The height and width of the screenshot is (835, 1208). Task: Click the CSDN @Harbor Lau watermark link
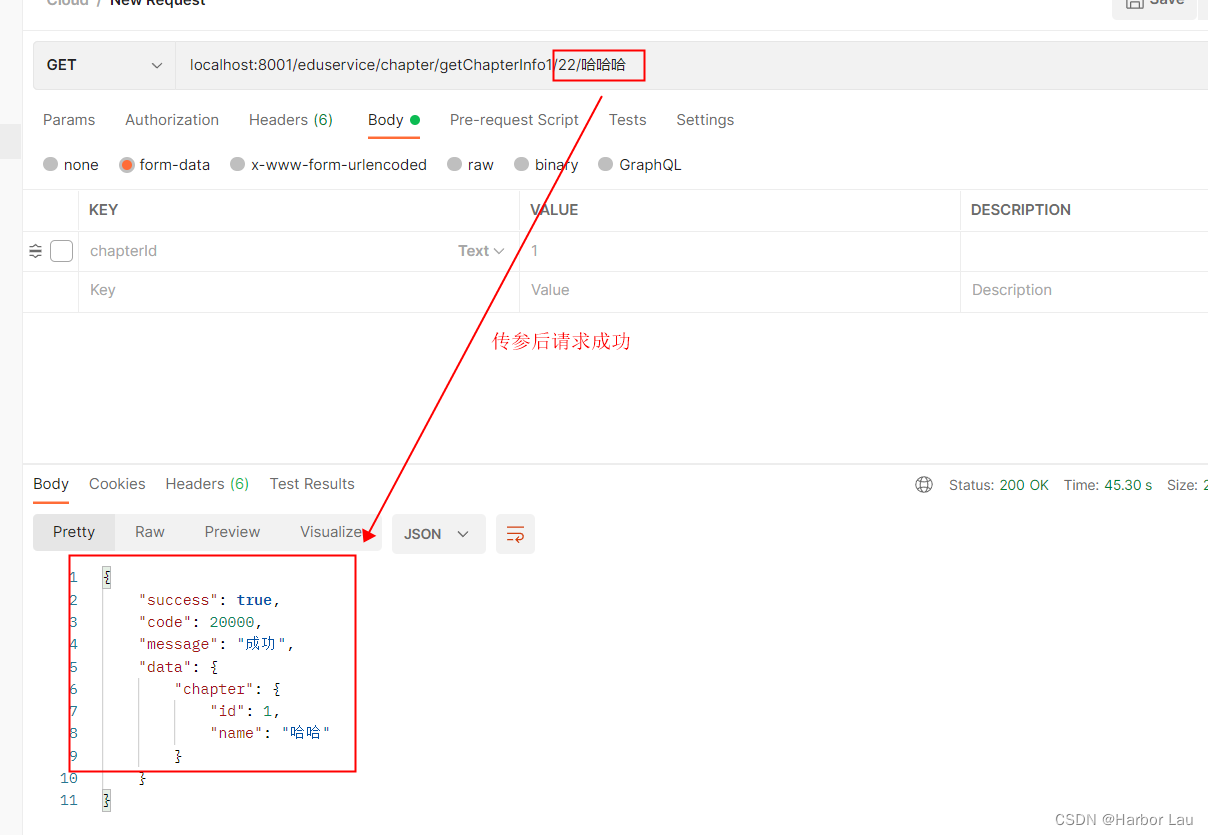[x=1123, y=819]
